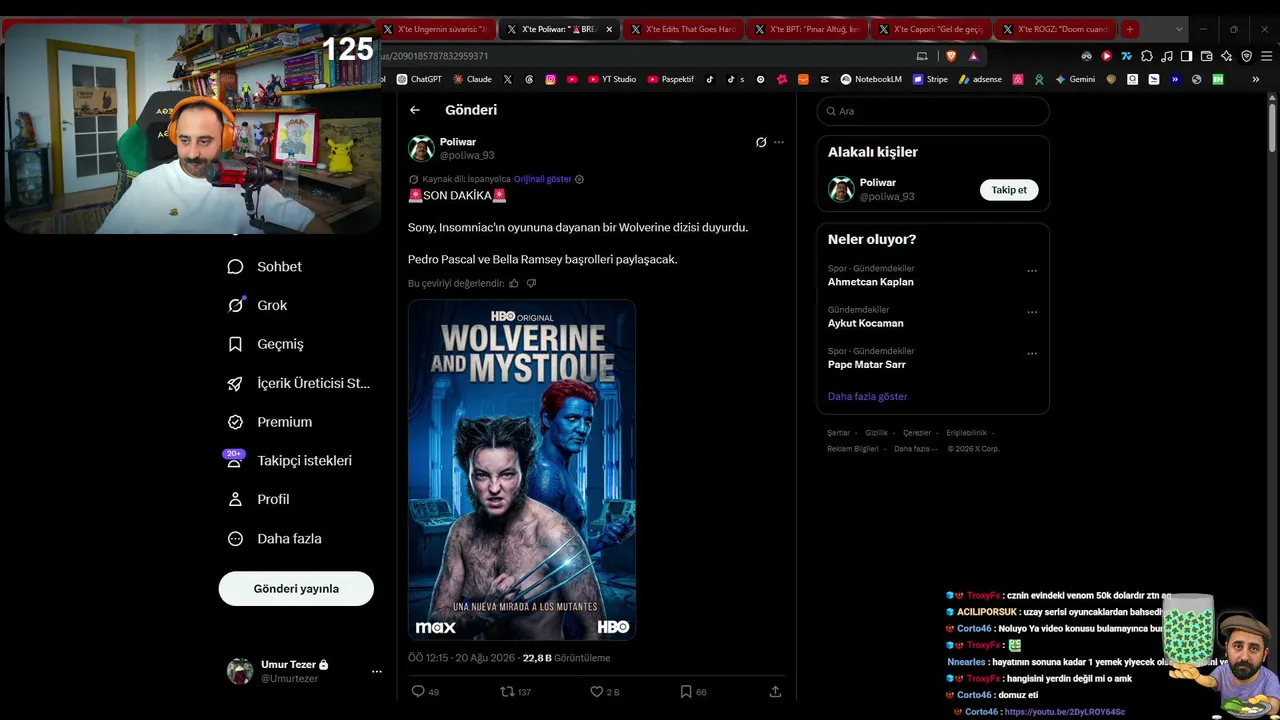Open the Instagram bookmark icon
Viewport: 1280px width, 720px height.
[550, 79]
